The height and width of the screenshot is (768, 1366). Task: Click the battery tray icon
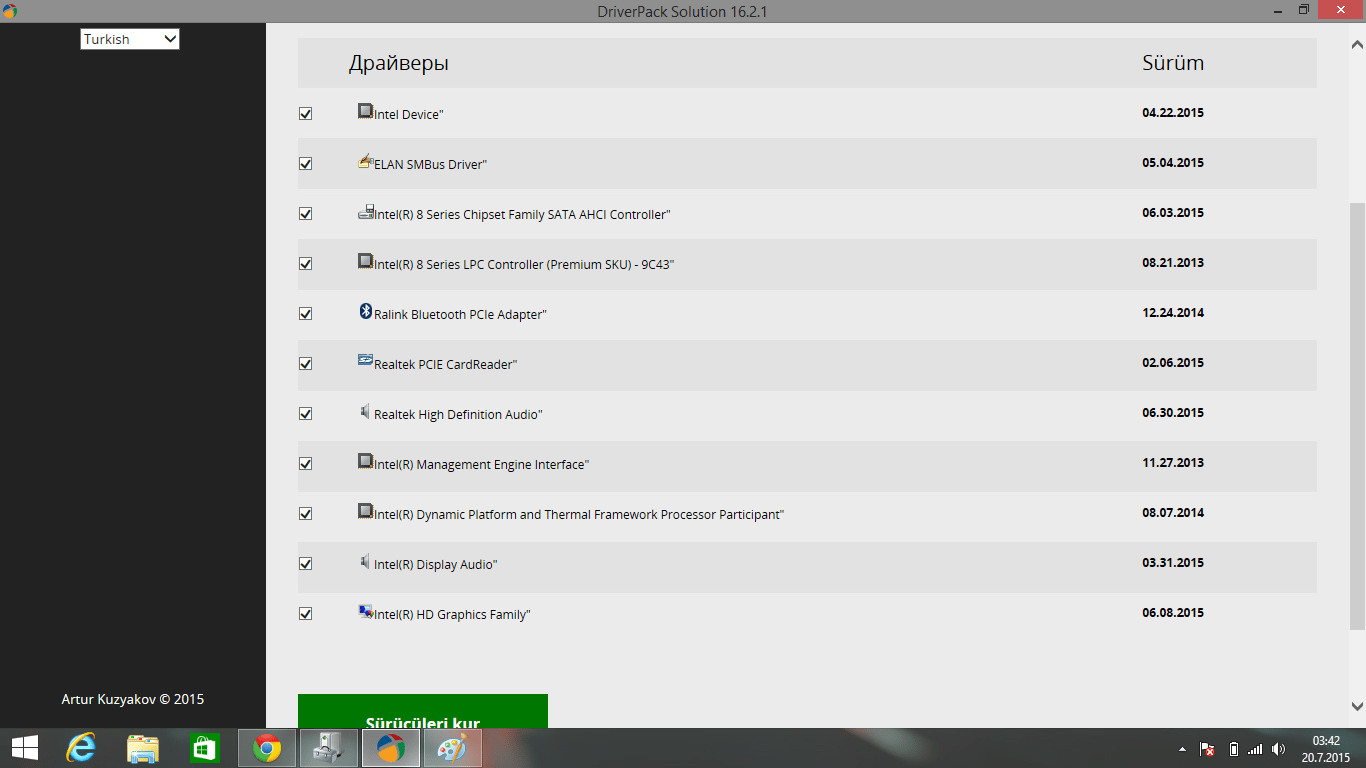pyautogui.click(x=1233, y=749)
